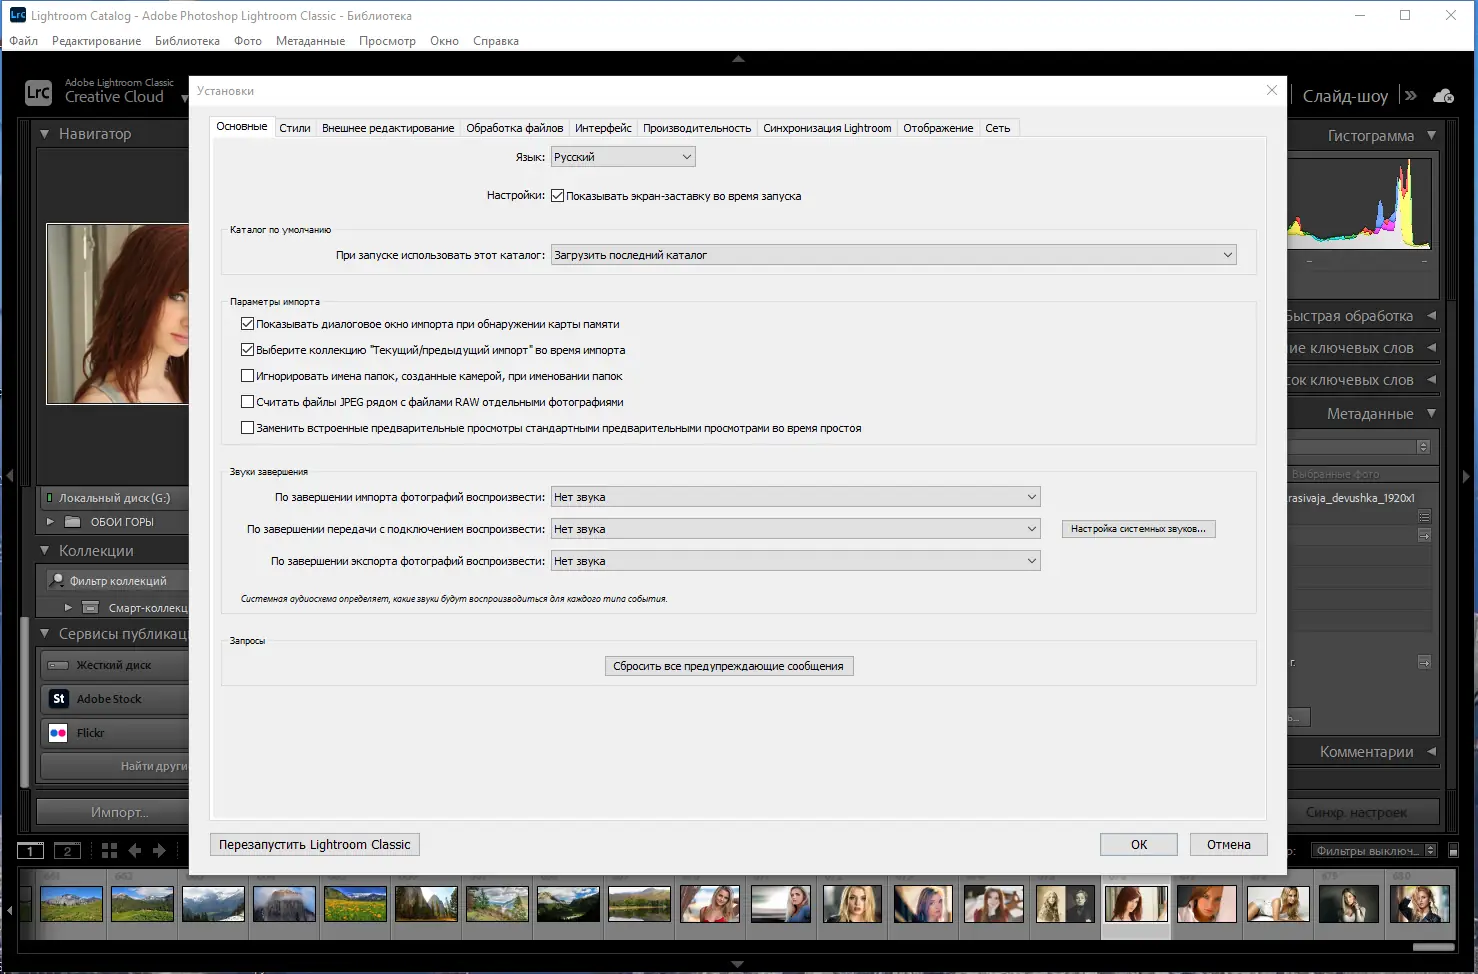Switch to Grid view icon

110,851
